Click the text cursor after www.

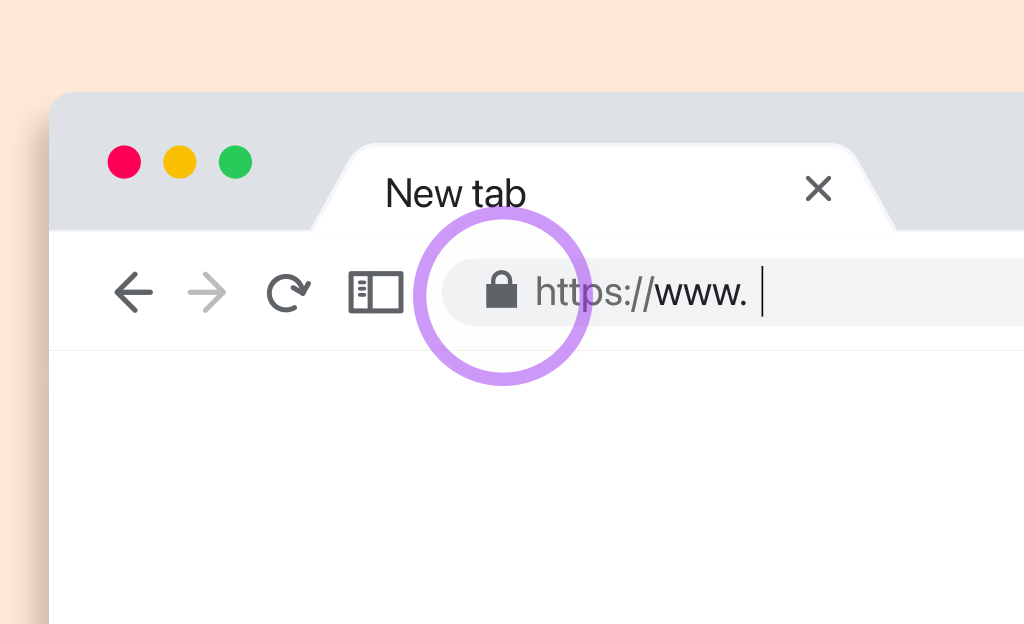762,291
